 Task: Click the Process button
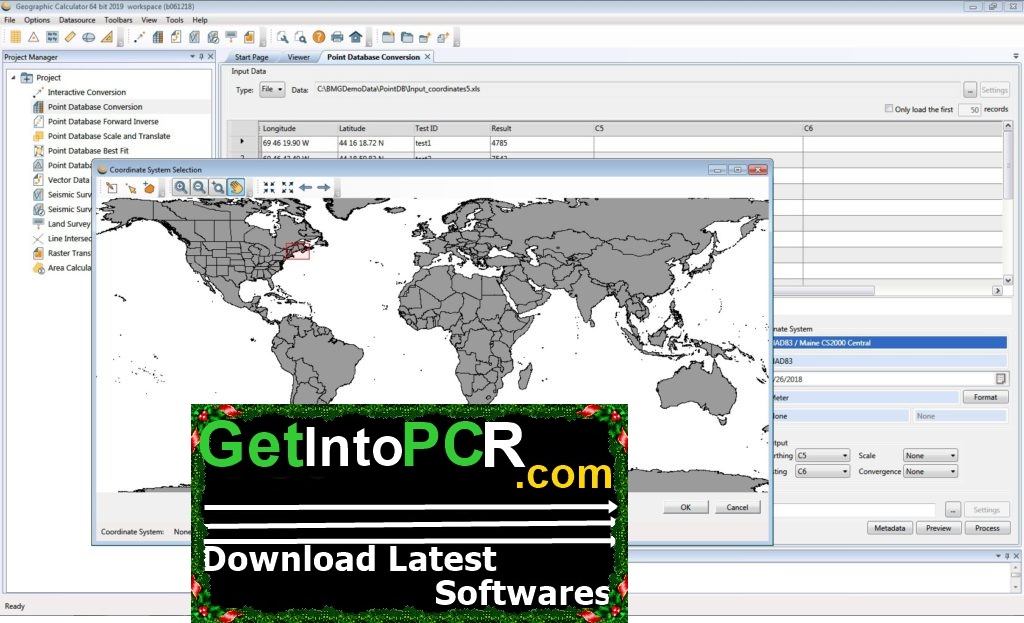(987, 527)
